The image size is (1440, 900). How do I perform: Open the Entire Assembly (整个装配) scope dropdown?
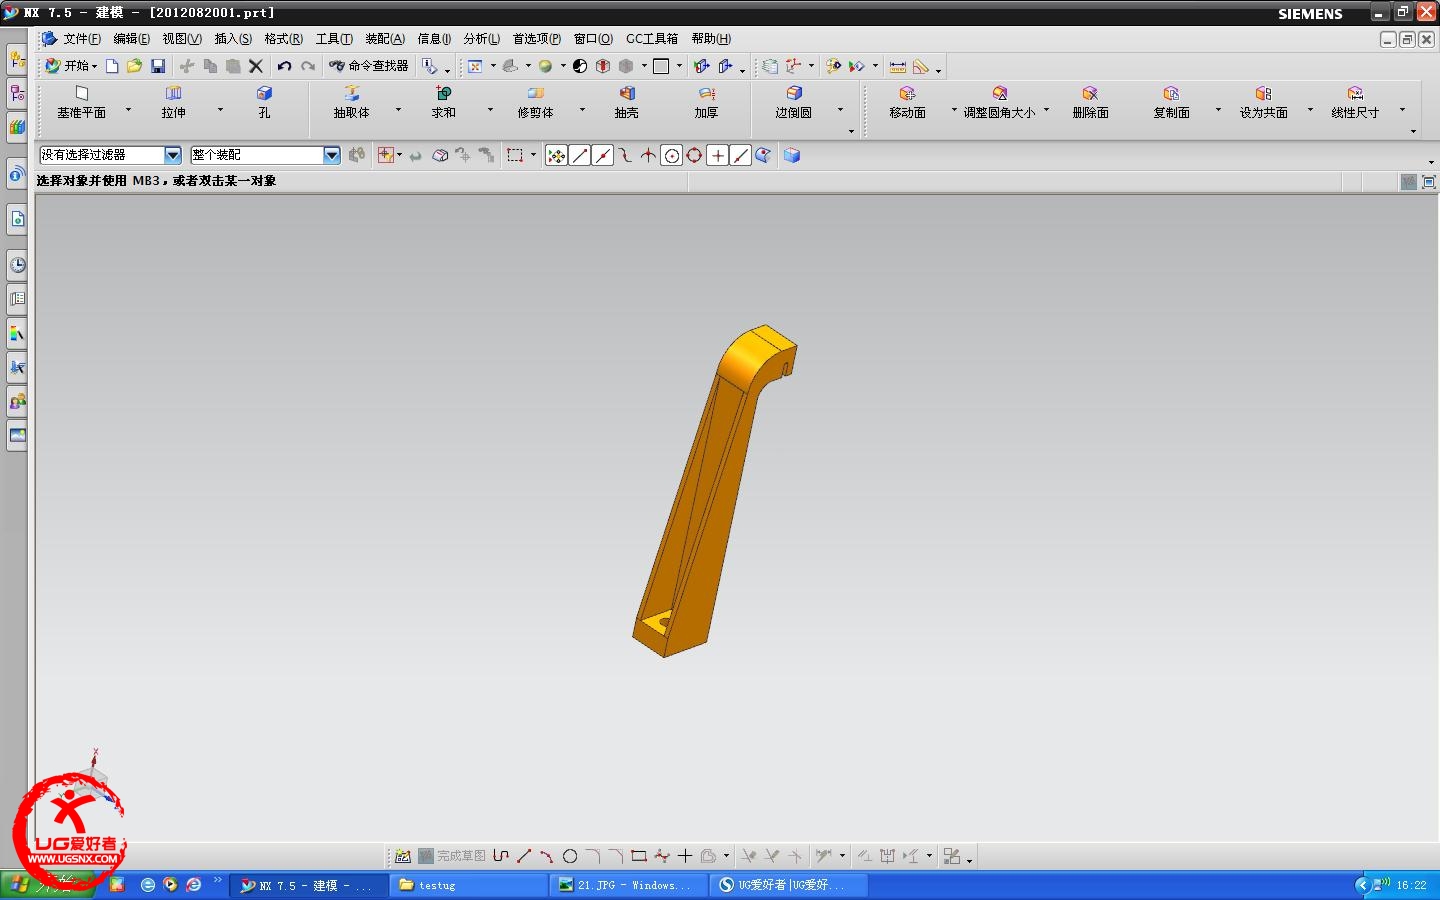[332, 155]
